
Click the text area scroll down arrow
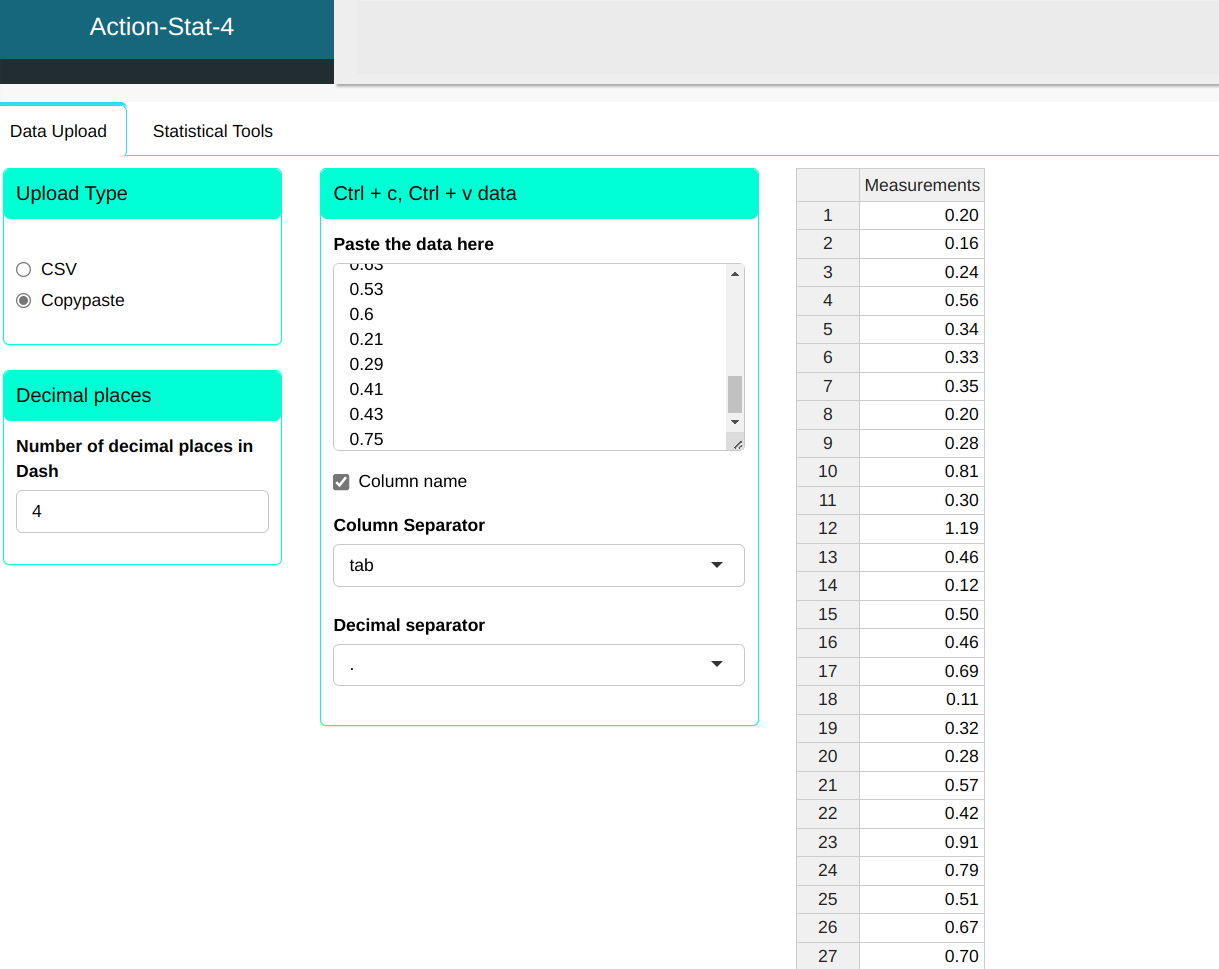[735, 423]
